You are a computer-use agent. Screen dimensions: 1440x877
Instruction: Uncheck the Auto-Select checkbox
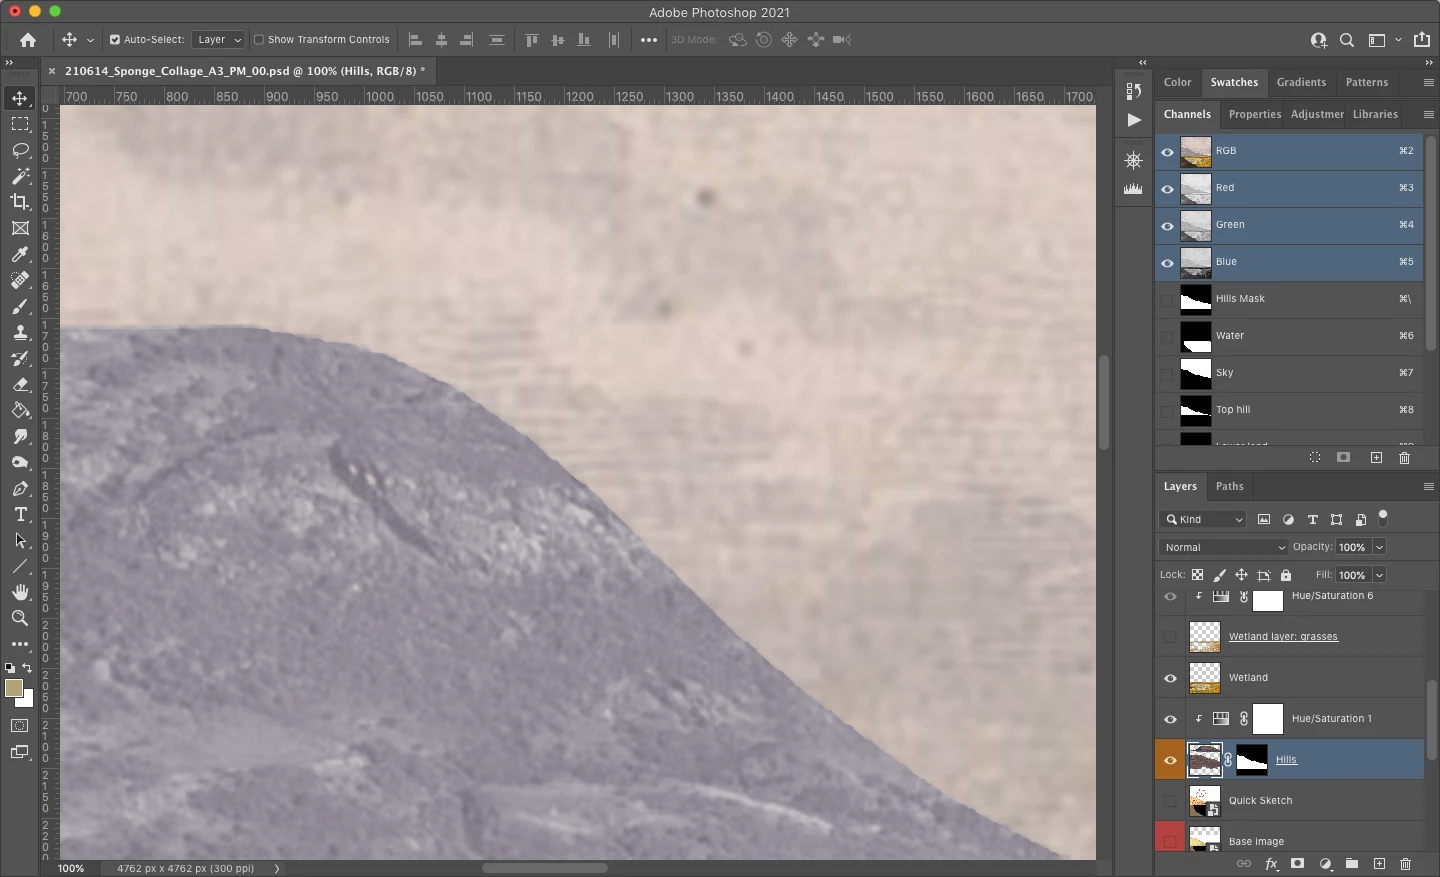[115, 40]
